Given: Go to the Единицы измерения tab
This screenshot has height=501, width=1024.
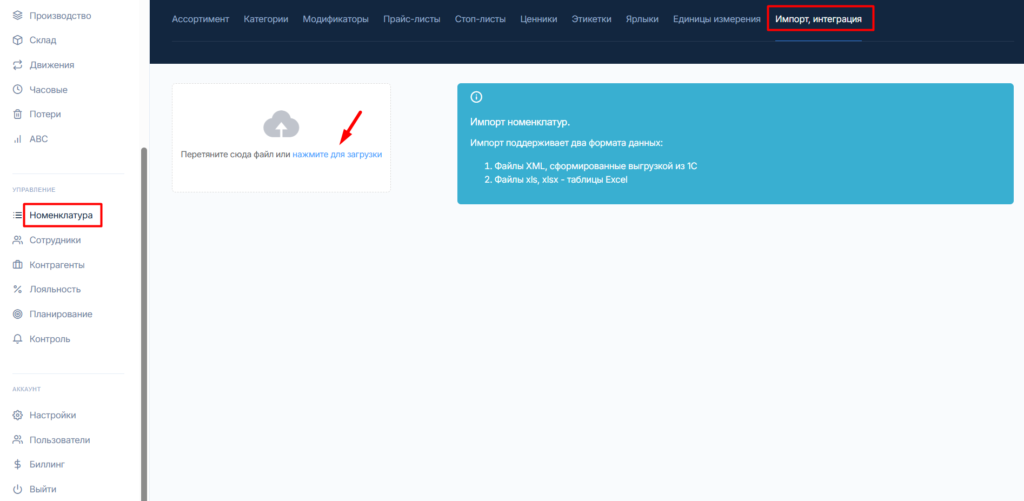Looking at the screenshot, I should (x=716, y=19).
